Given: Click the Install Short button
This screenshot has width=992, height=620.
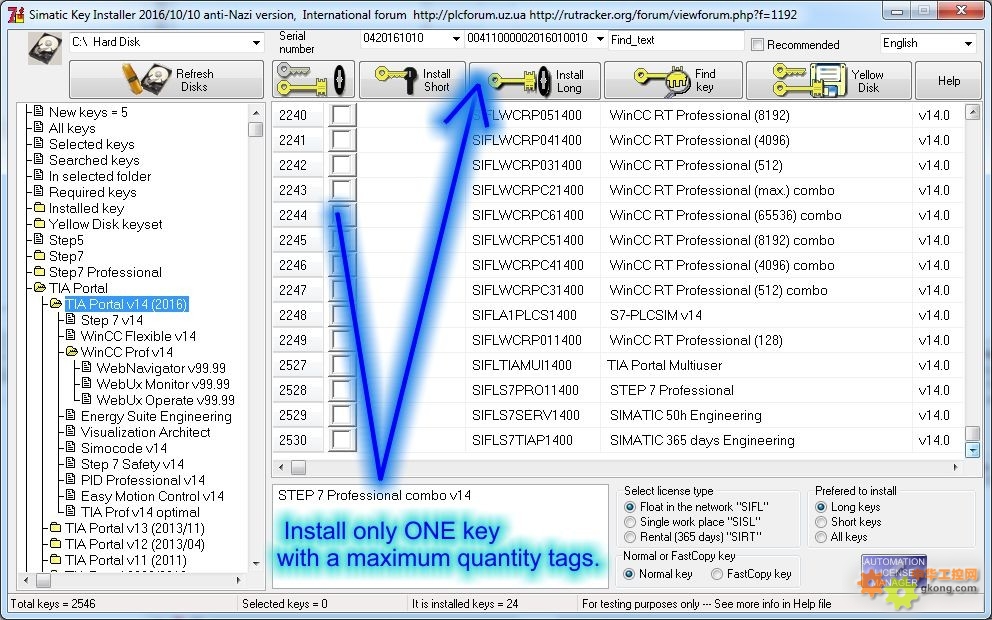Looking at the screenshot, I should click(x=412, y=80).
